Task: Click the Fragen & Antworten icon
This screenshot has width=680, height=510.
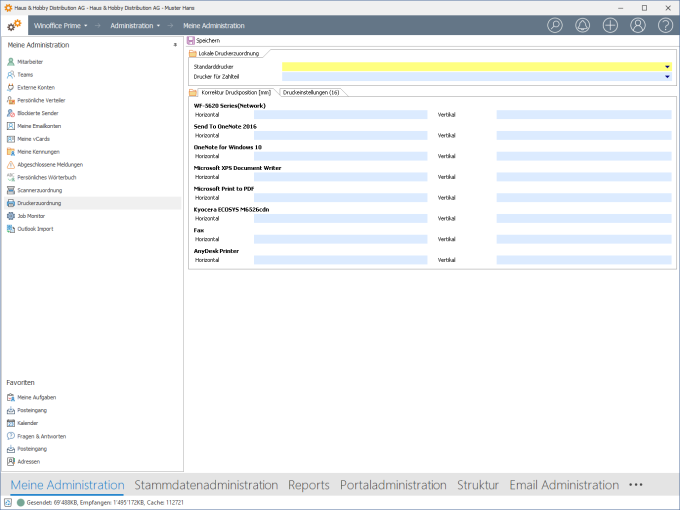Action: pos(11,436)
